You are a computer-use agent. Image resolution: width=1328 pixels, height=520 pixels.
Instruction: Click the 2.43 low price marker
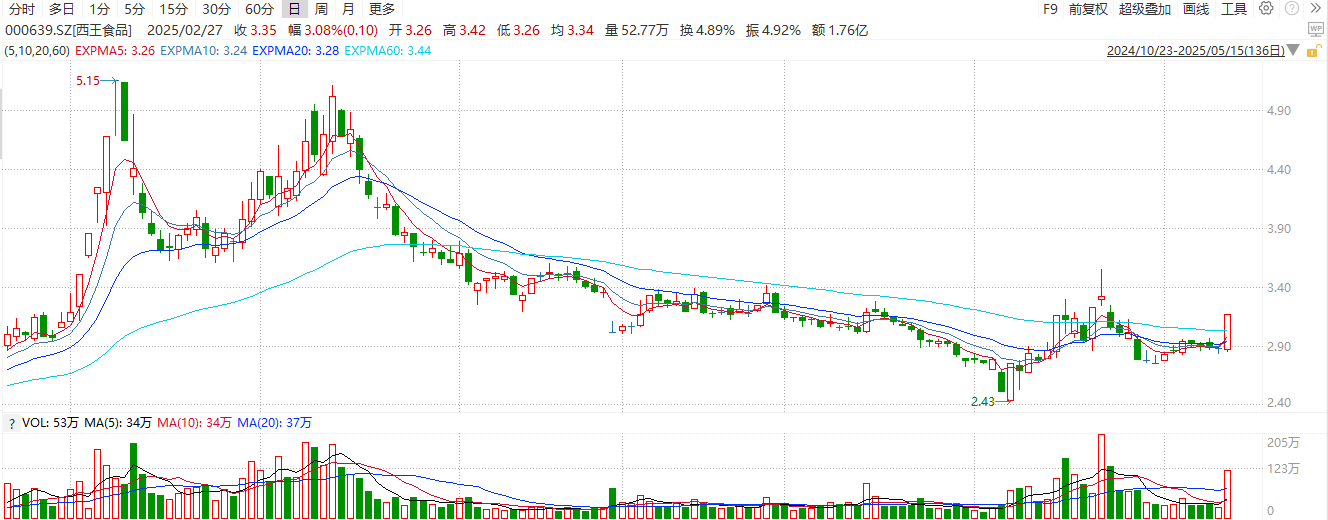click(984, 401)
